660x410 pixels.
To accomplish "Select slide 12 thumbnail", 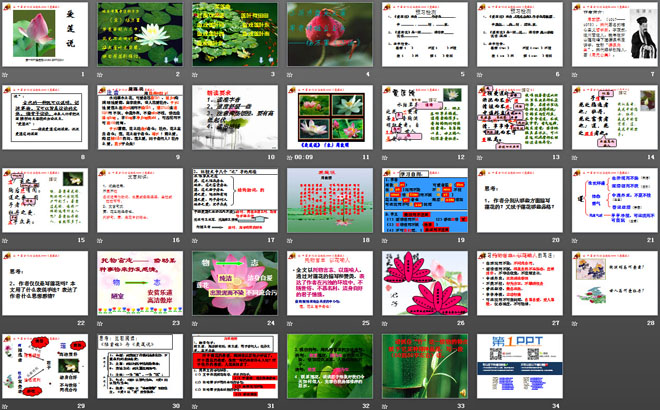I will [425, 117].
